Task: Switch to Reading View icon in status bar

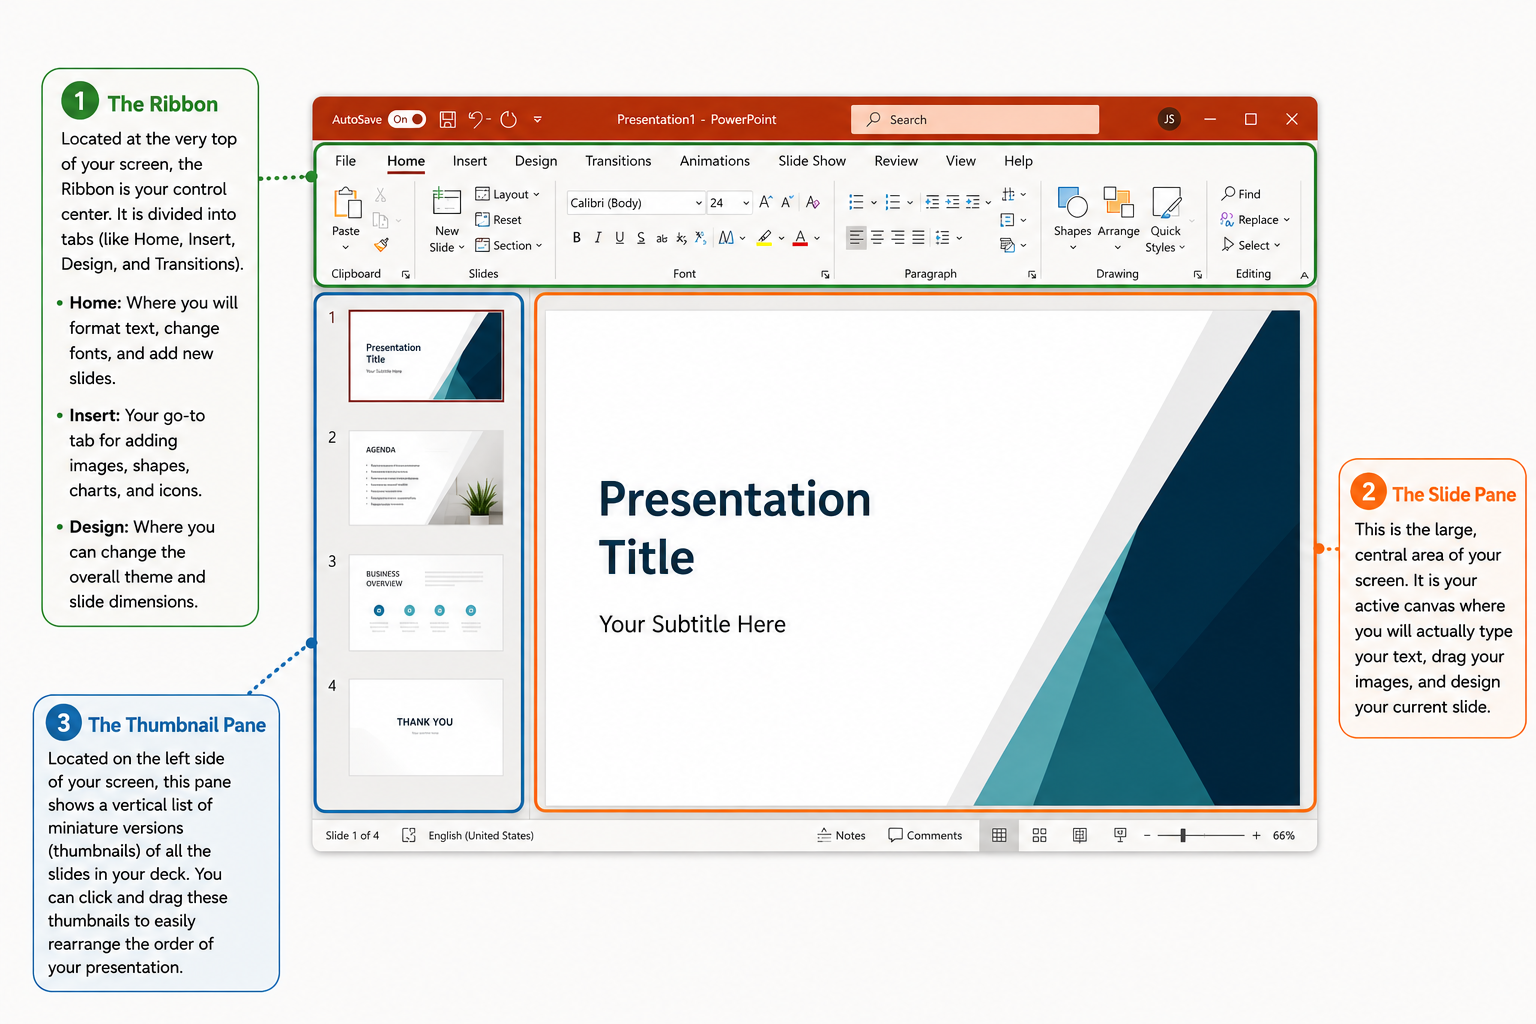Action: pyautogui.click(x=1080, y=835)
